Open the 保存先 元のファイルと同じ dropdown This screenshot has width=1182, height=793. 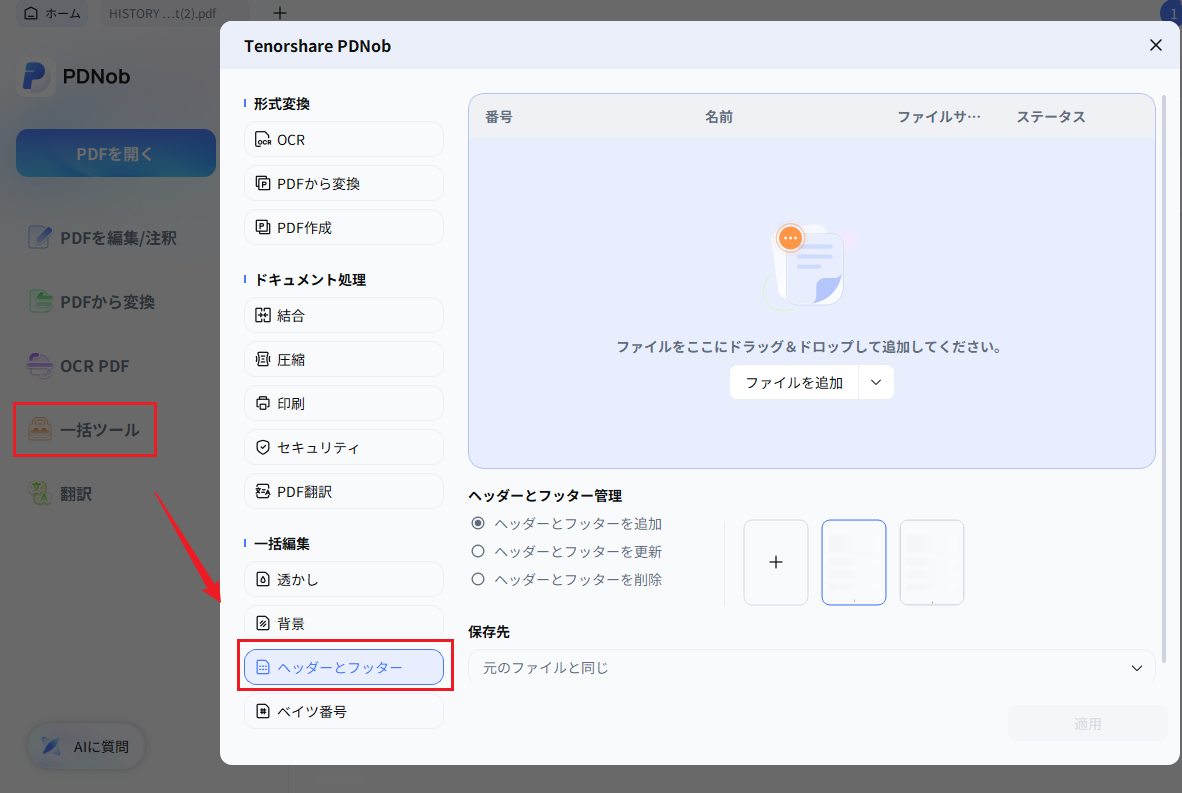(812, 668)
